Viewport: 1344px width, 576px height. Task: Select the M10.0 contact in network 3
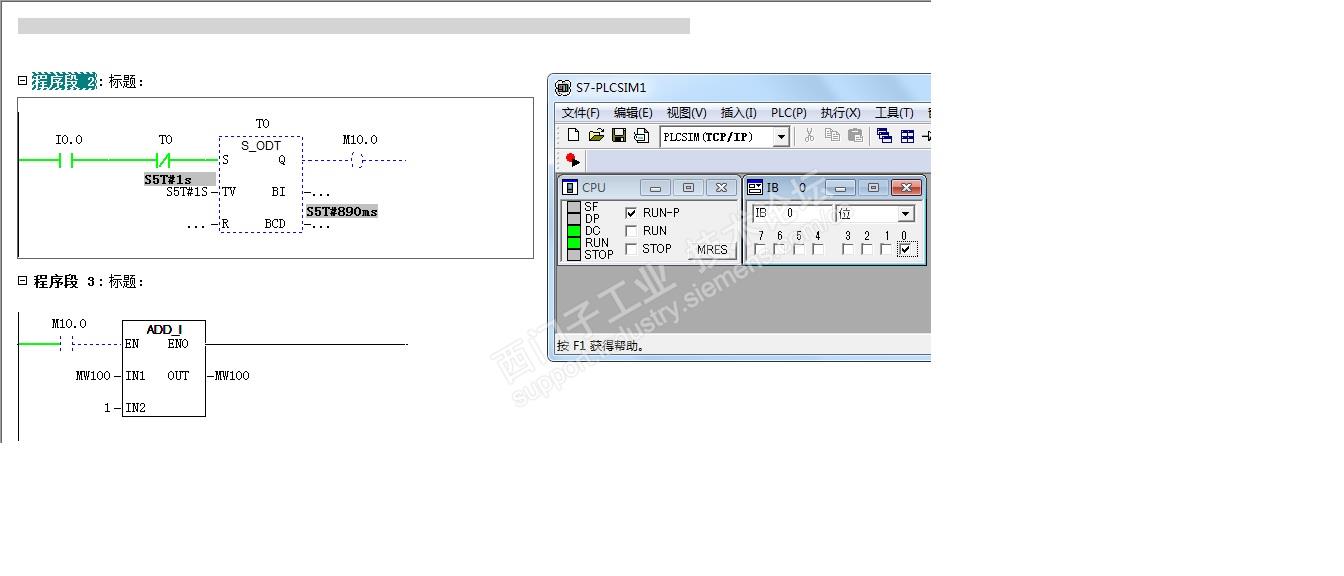pos(68,344)
